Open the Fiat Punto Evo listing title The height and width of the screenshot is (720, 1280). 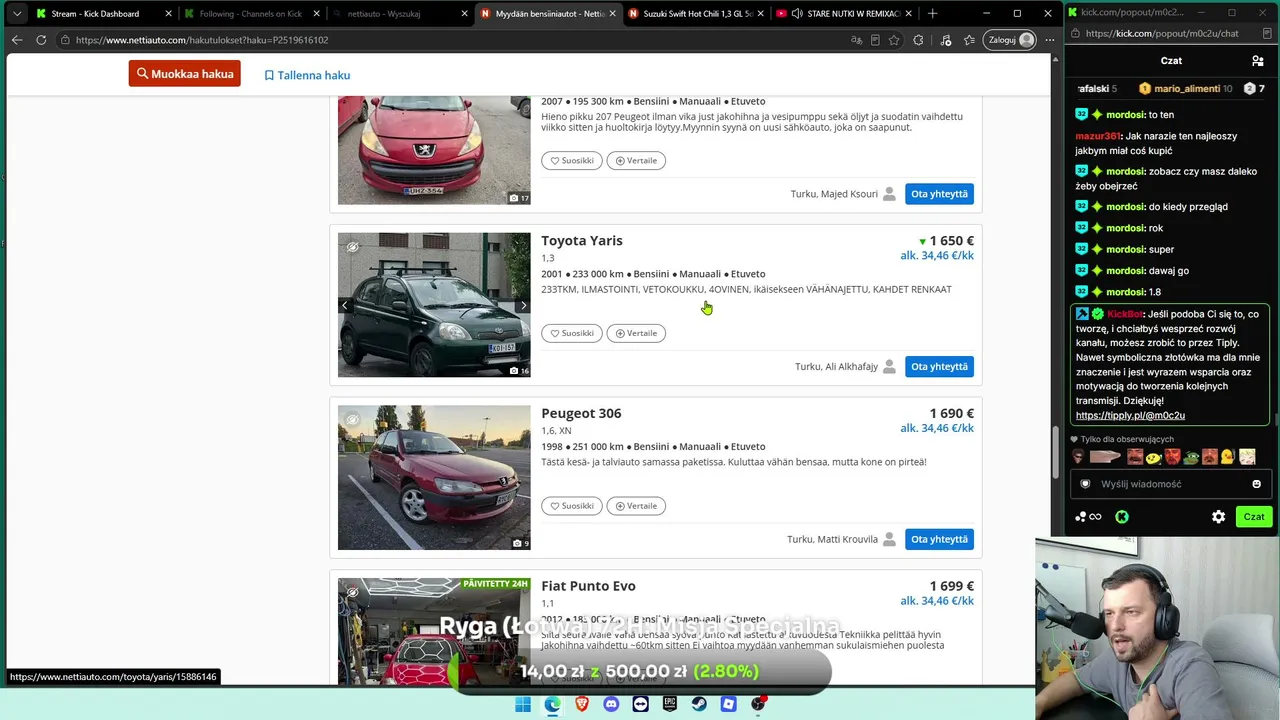click(x=588, y=587)
